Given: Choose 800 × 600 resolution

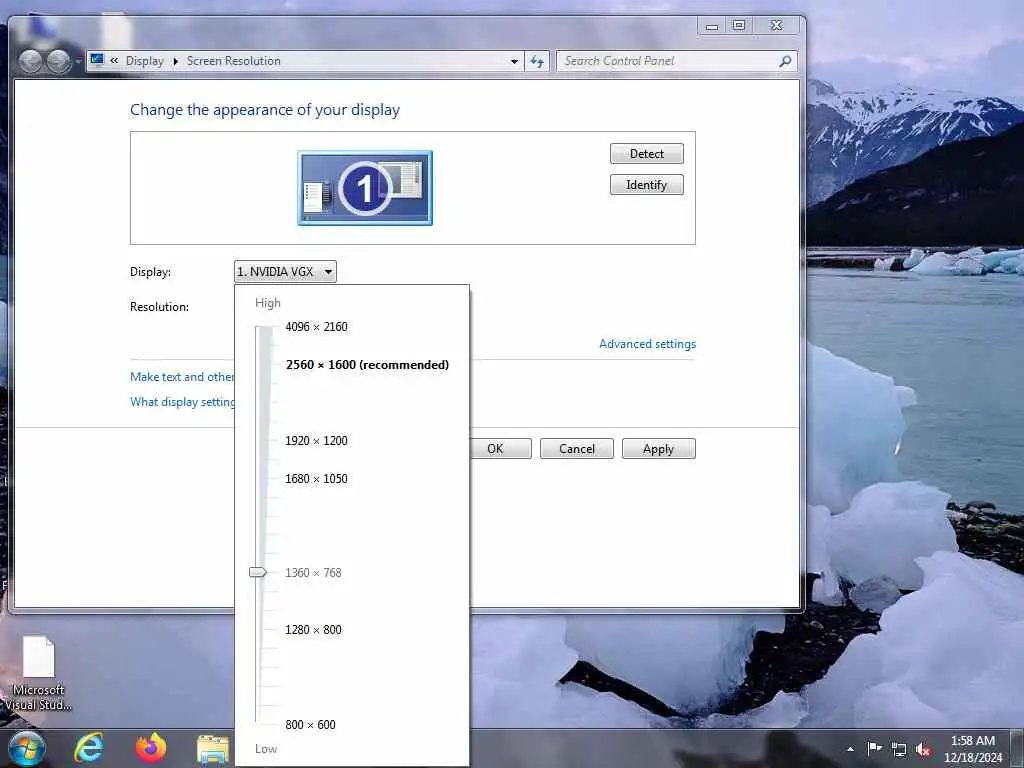Looking at the screenshot, I should point(310,724).
